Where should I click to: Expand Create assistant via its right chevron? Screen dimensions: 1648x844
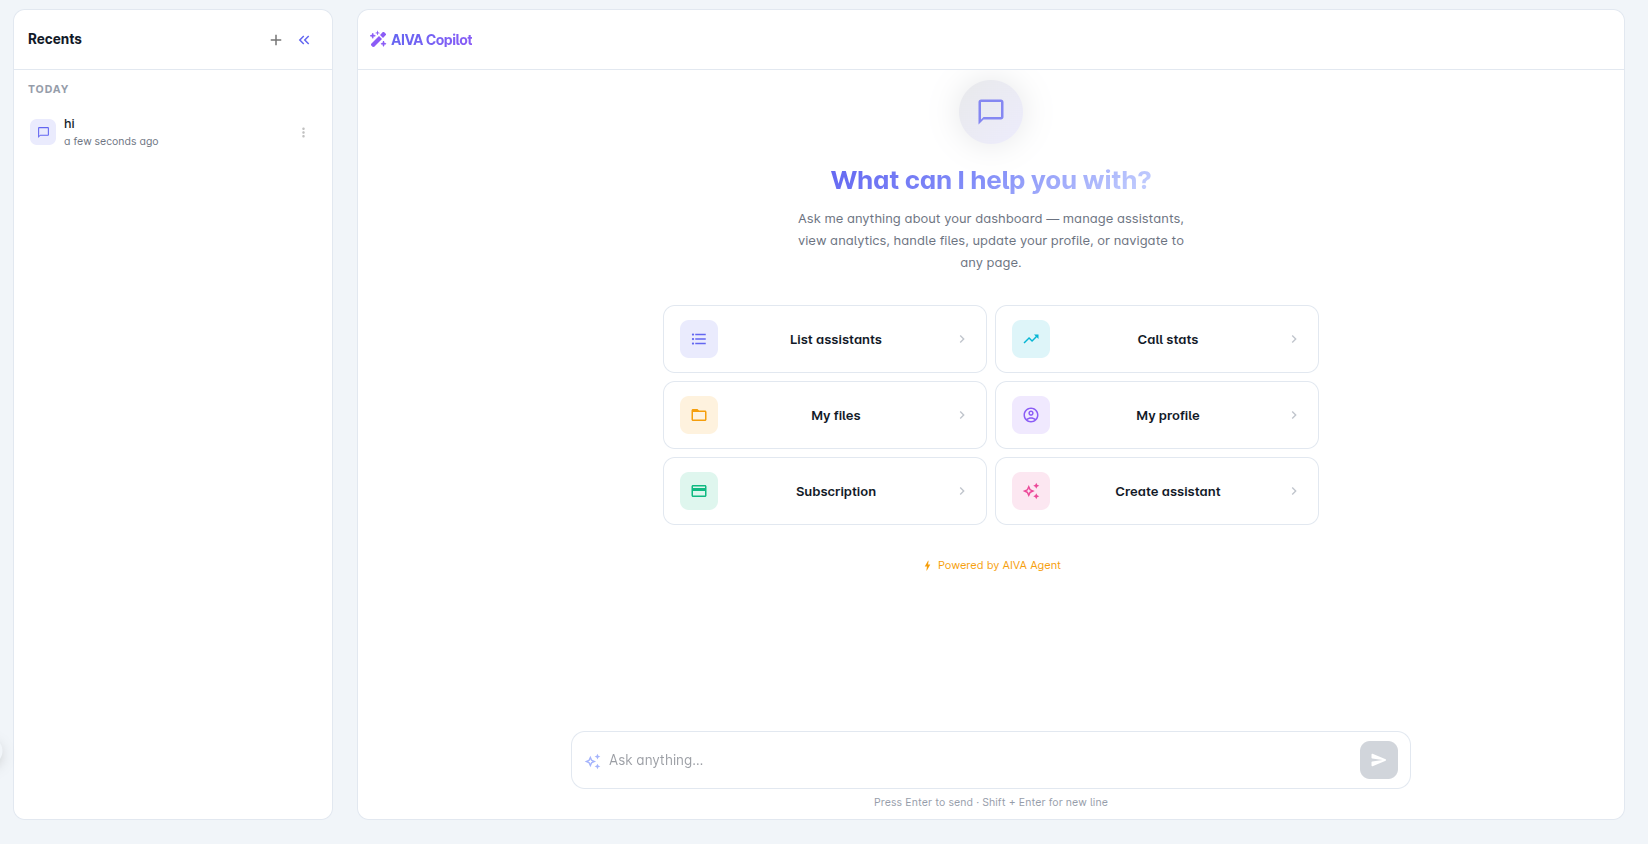[1294, 491]
